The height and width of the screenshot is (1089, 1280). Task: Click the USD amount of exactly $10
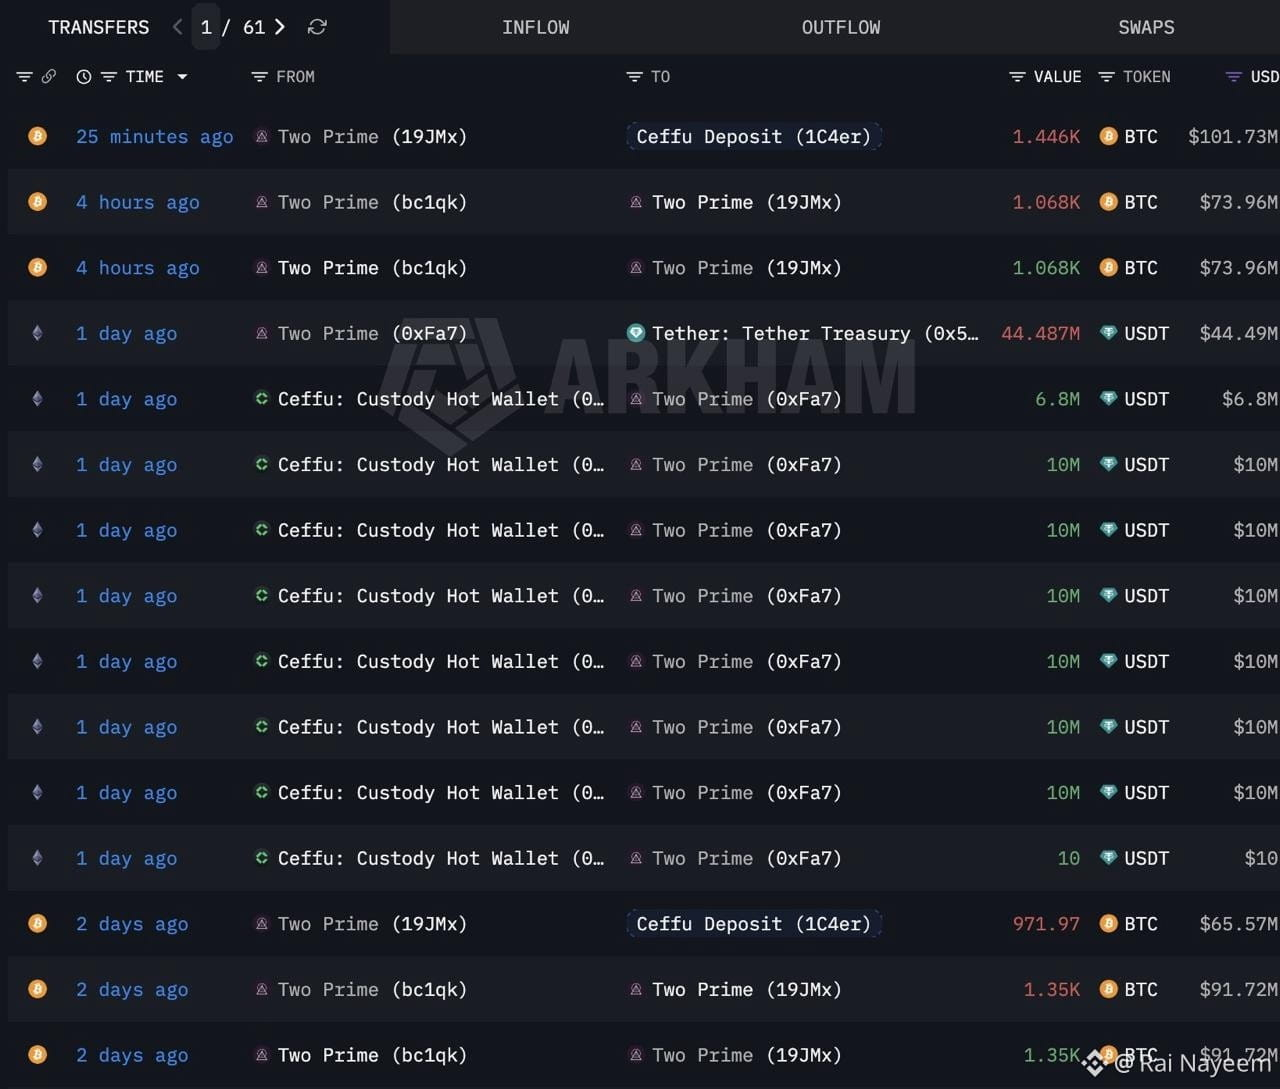[x=1261, y=859]
